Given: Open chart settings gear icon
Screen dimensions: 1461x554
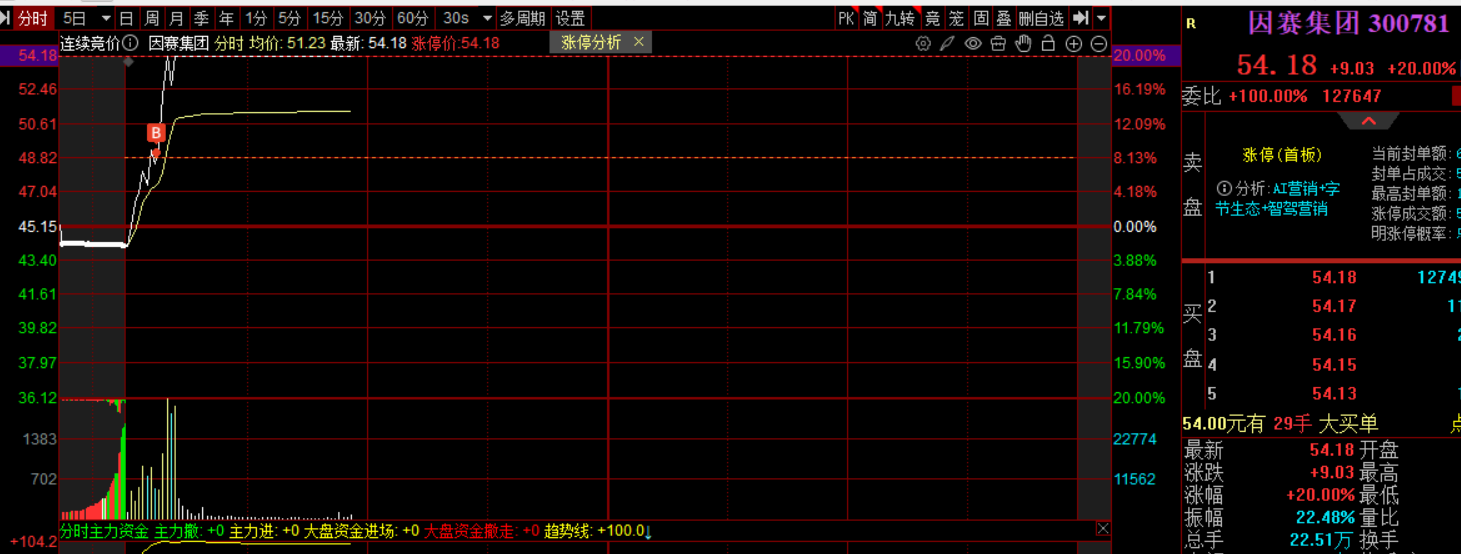Looking at the screenshot, I should click(x=923, y=43).
